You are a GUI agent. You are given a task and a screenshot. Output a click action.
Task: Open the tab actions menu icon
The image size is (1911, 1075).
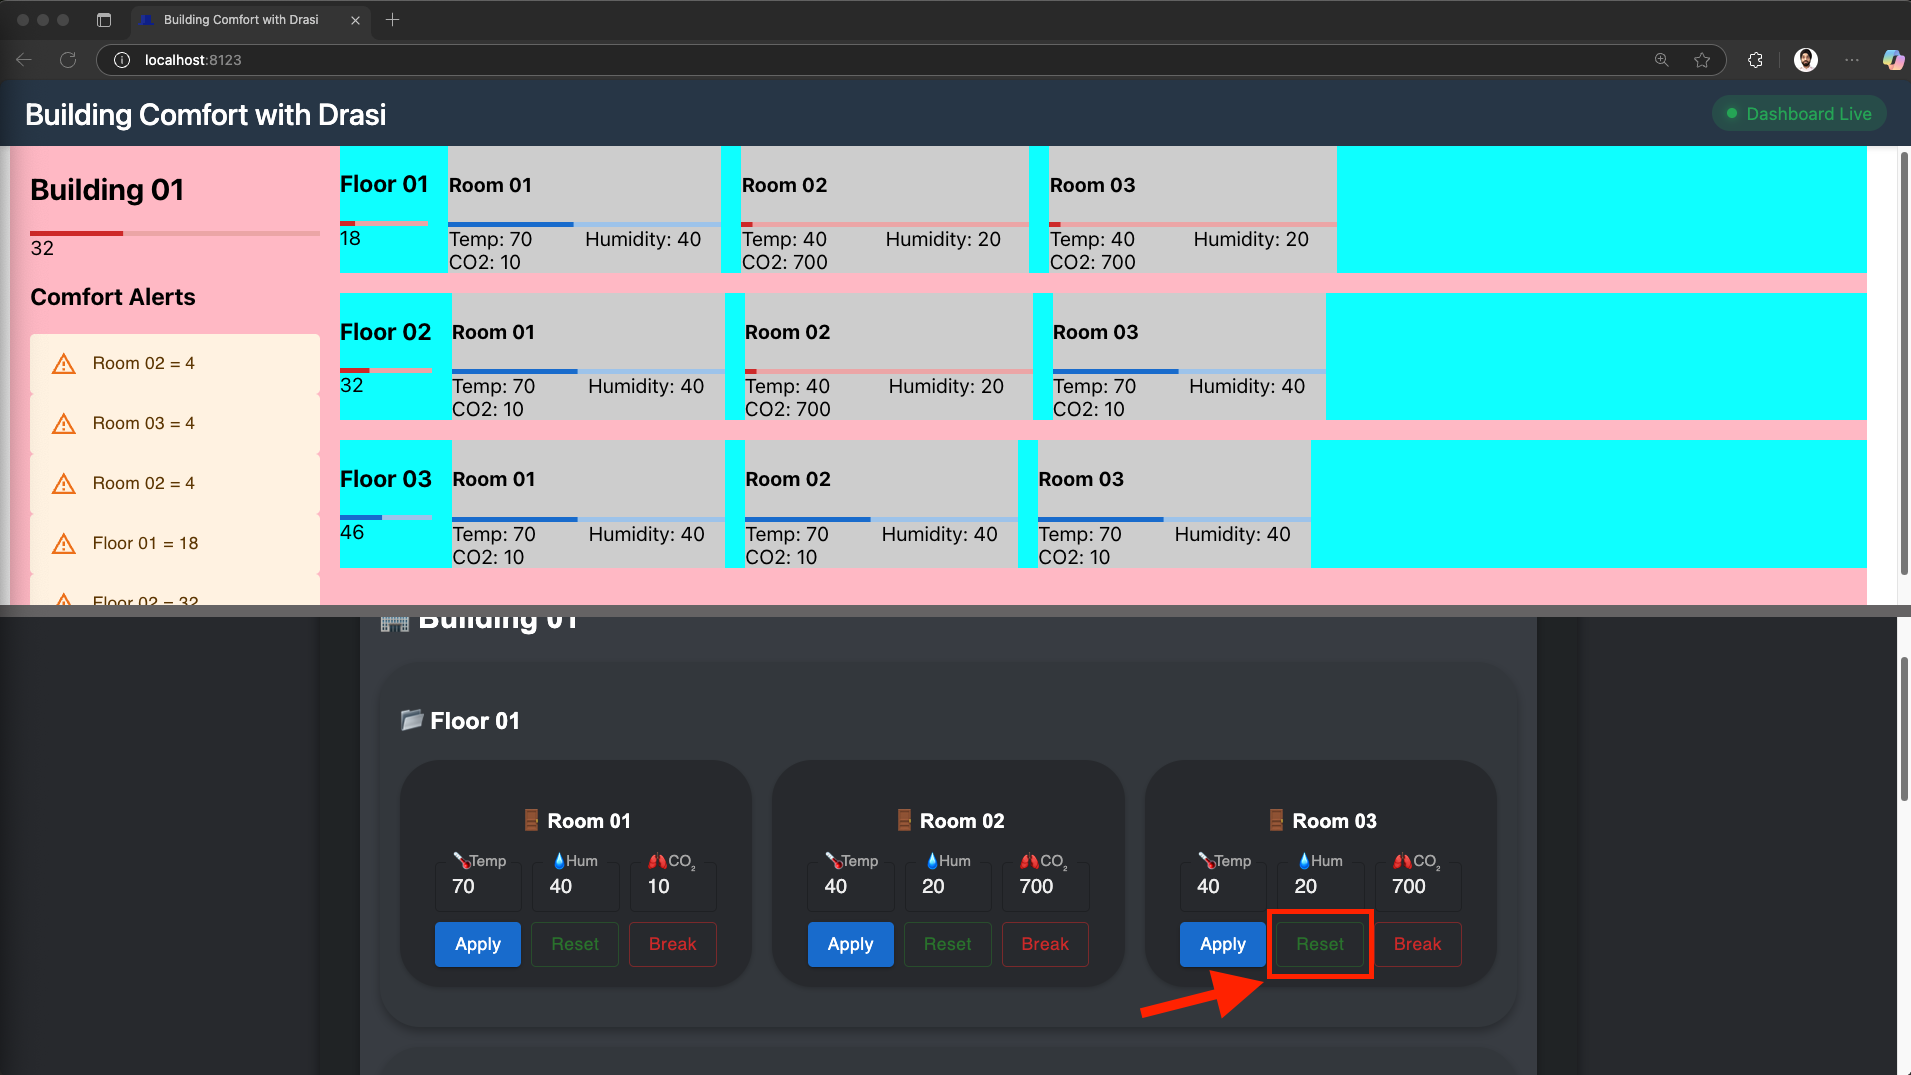pos(104,20)
